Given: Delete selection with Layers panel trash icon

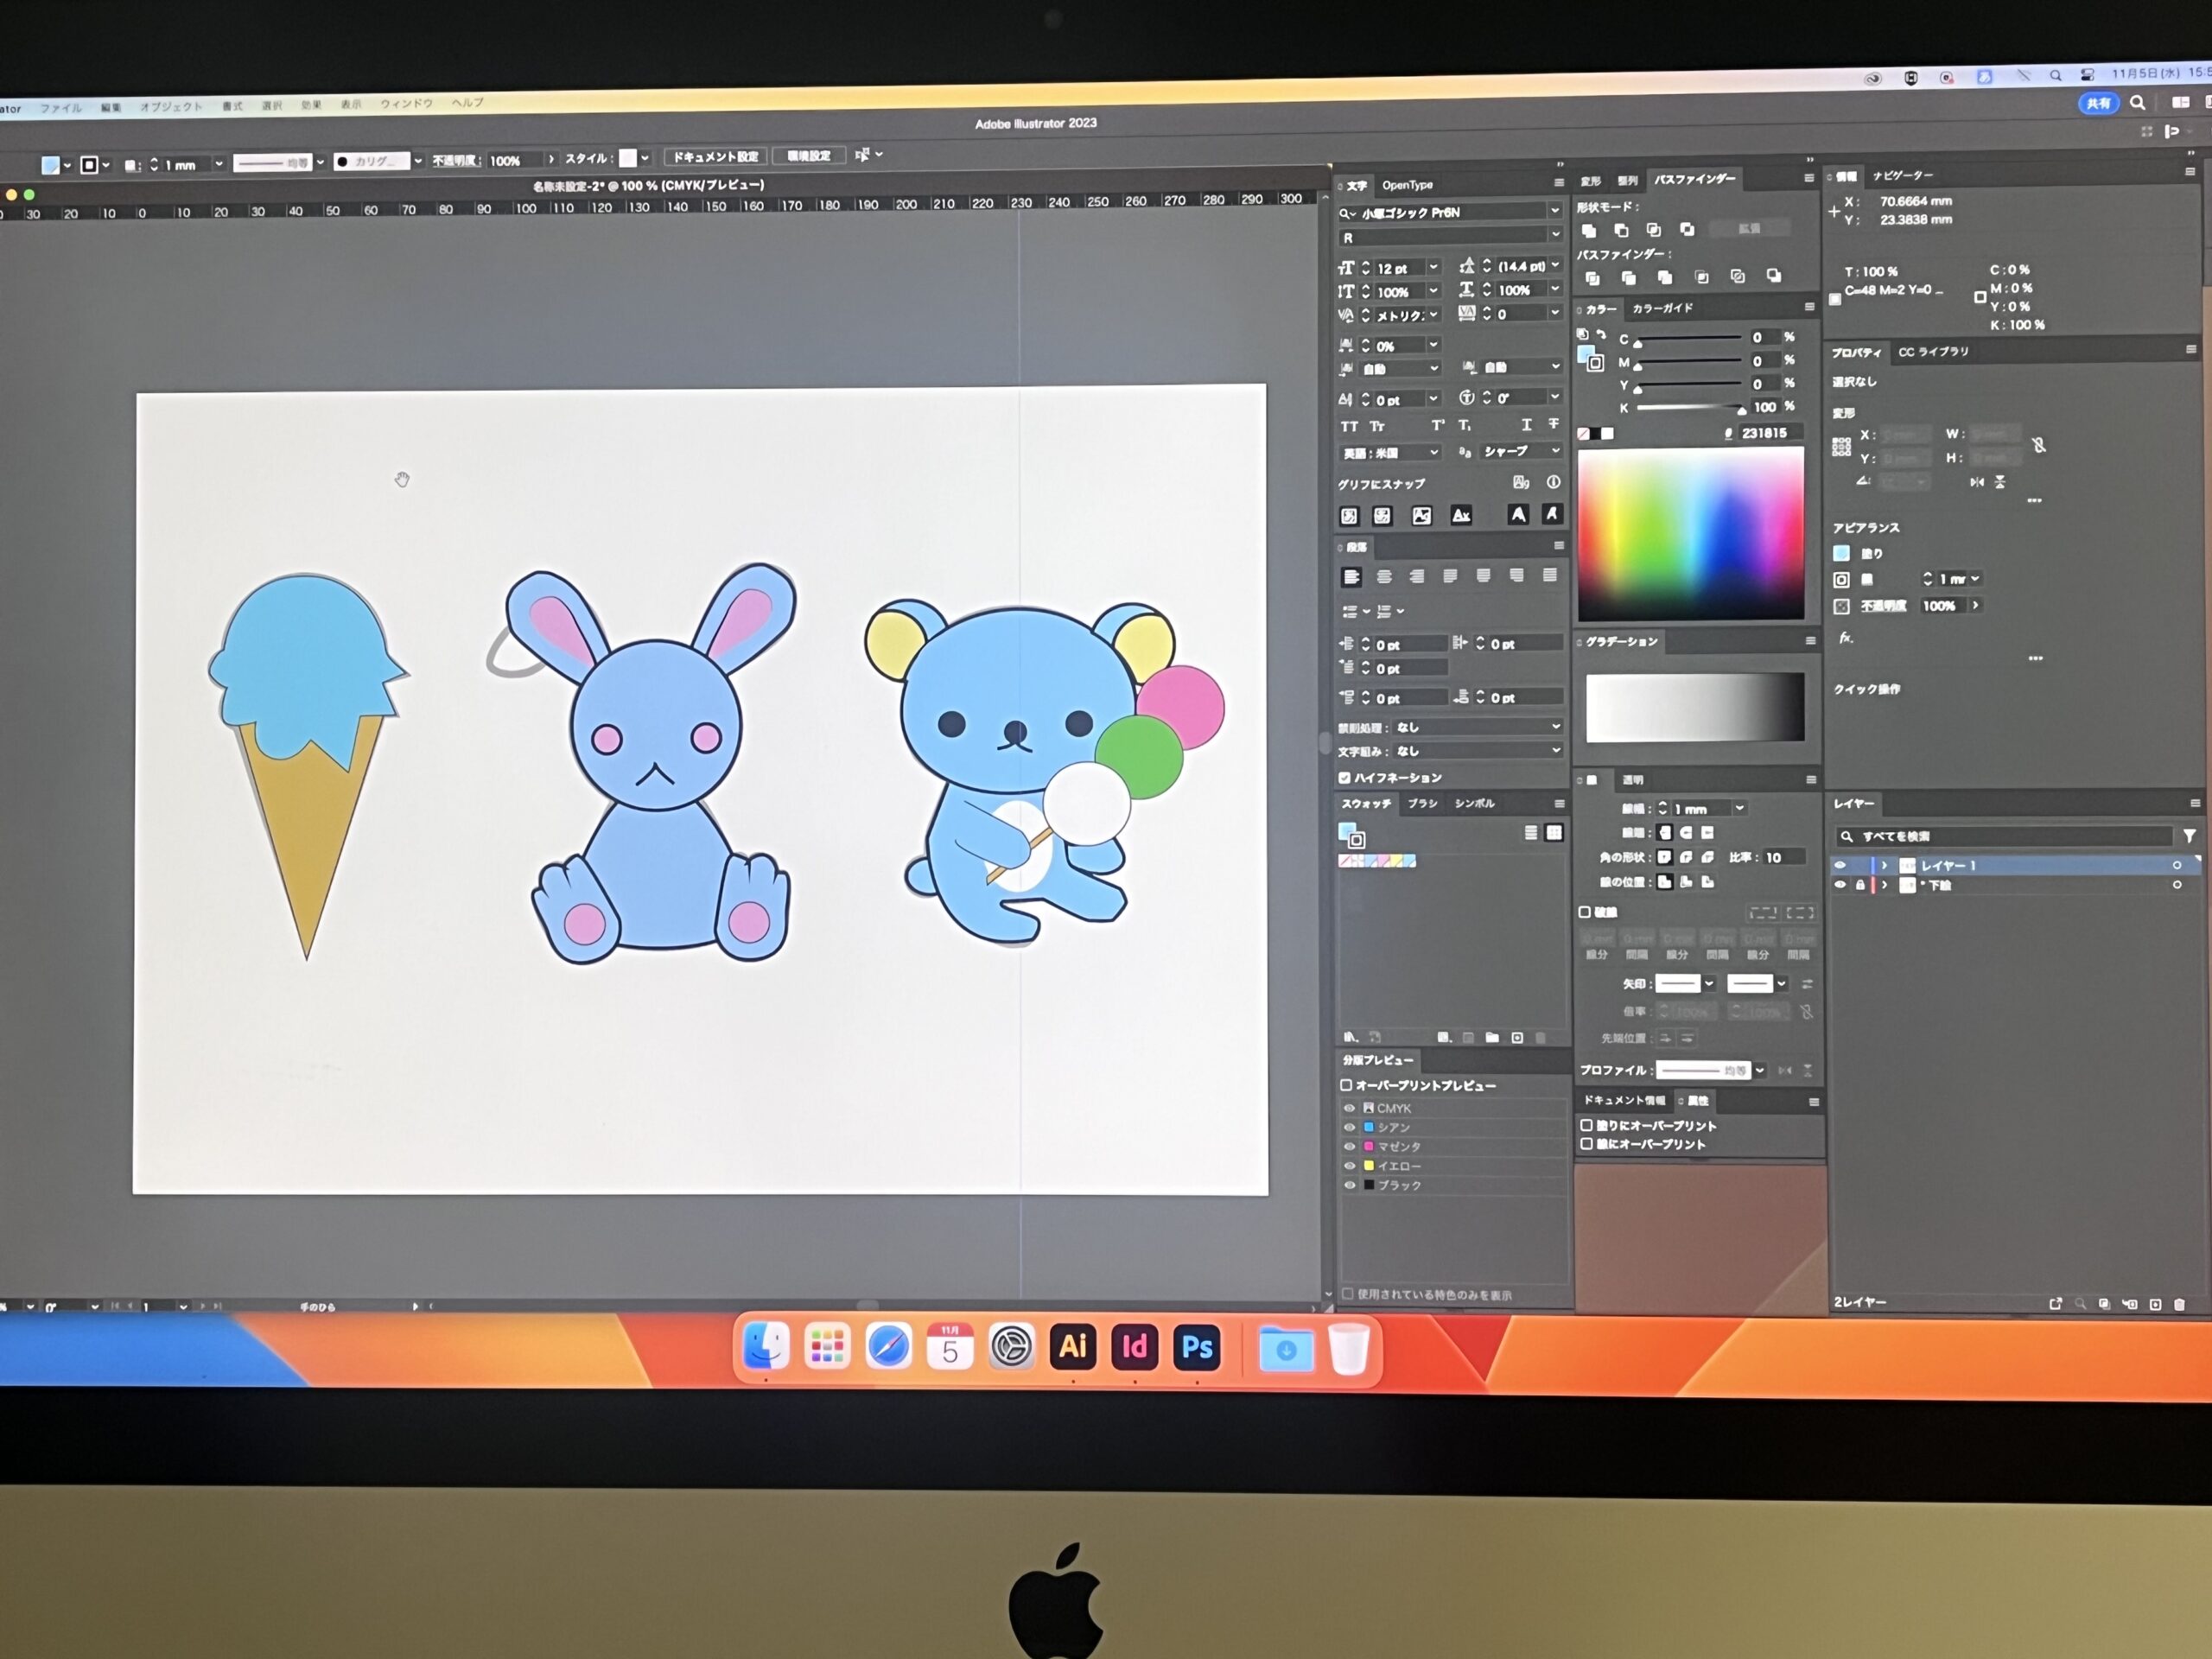Looking at the screenshot, I should (x=2179, y=1304).
